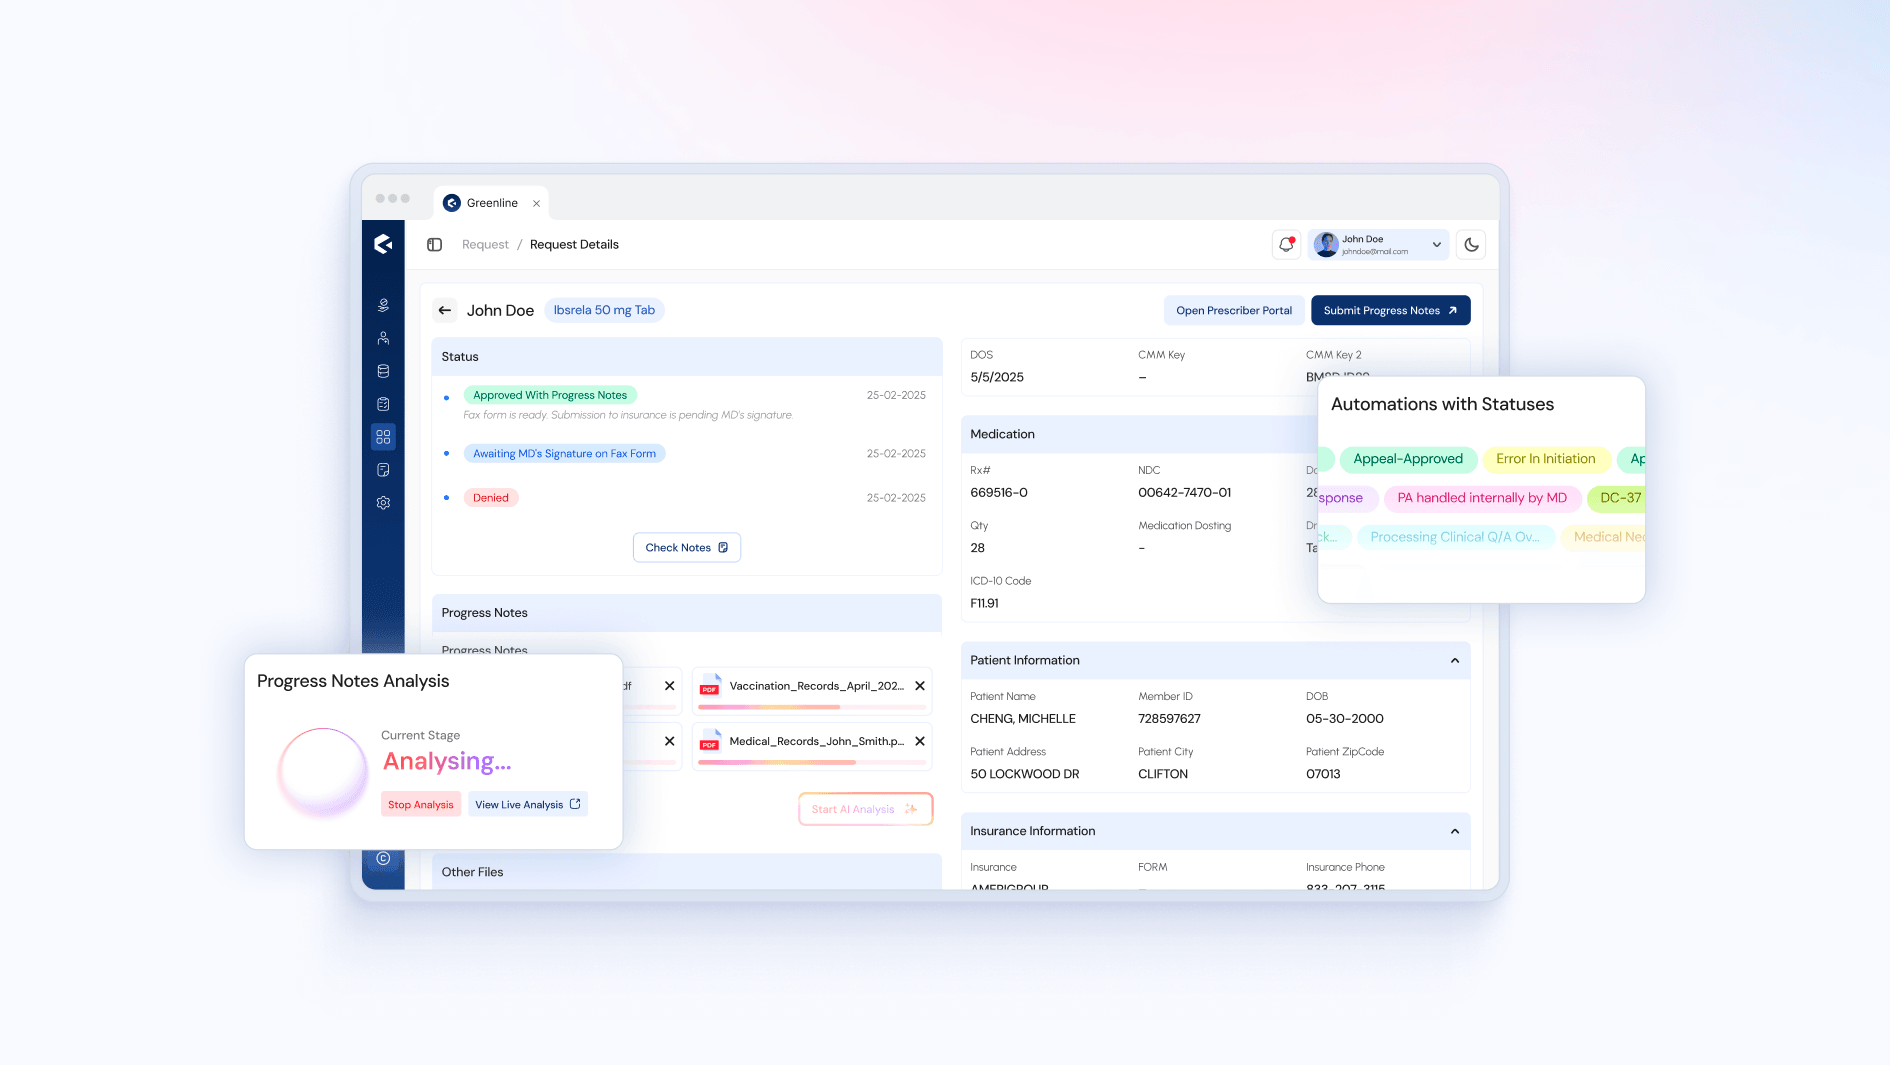Click the Check Notes button
The width and height of the screenshot is (1890, 1065).
click(687, 547)
